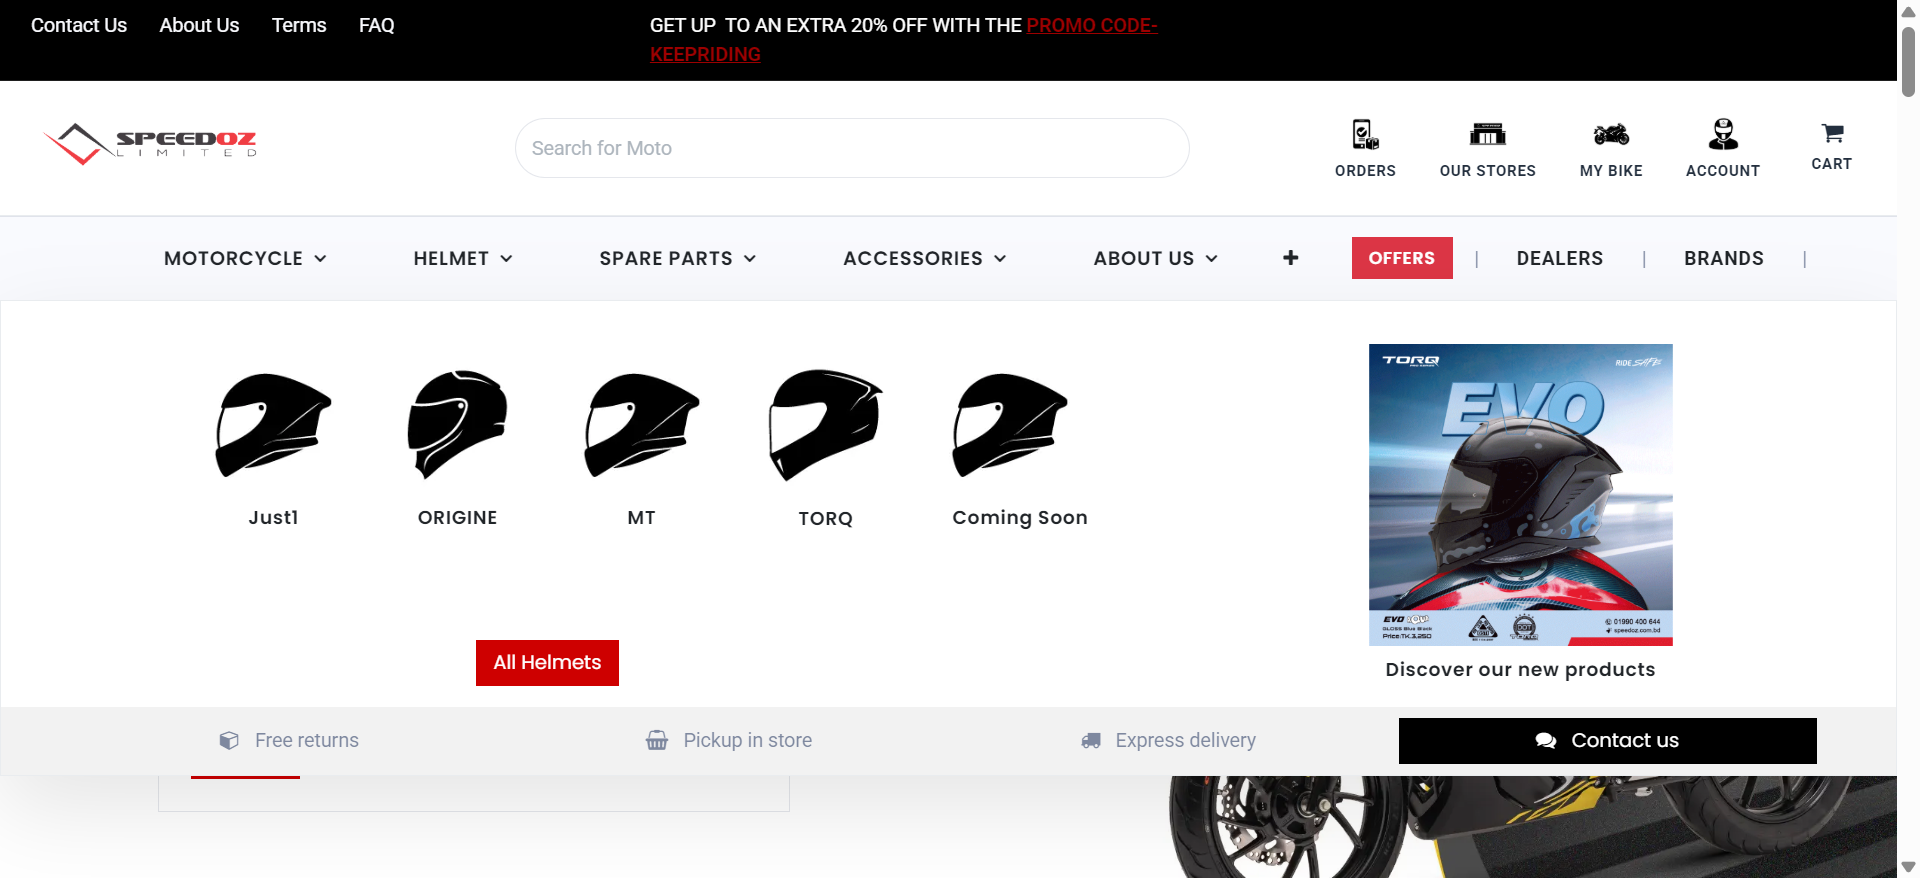Viewport: 1920px width, 878px height.
Task: Choose the ORIGINE helmet icon
Action: click(x=457, y=425)
